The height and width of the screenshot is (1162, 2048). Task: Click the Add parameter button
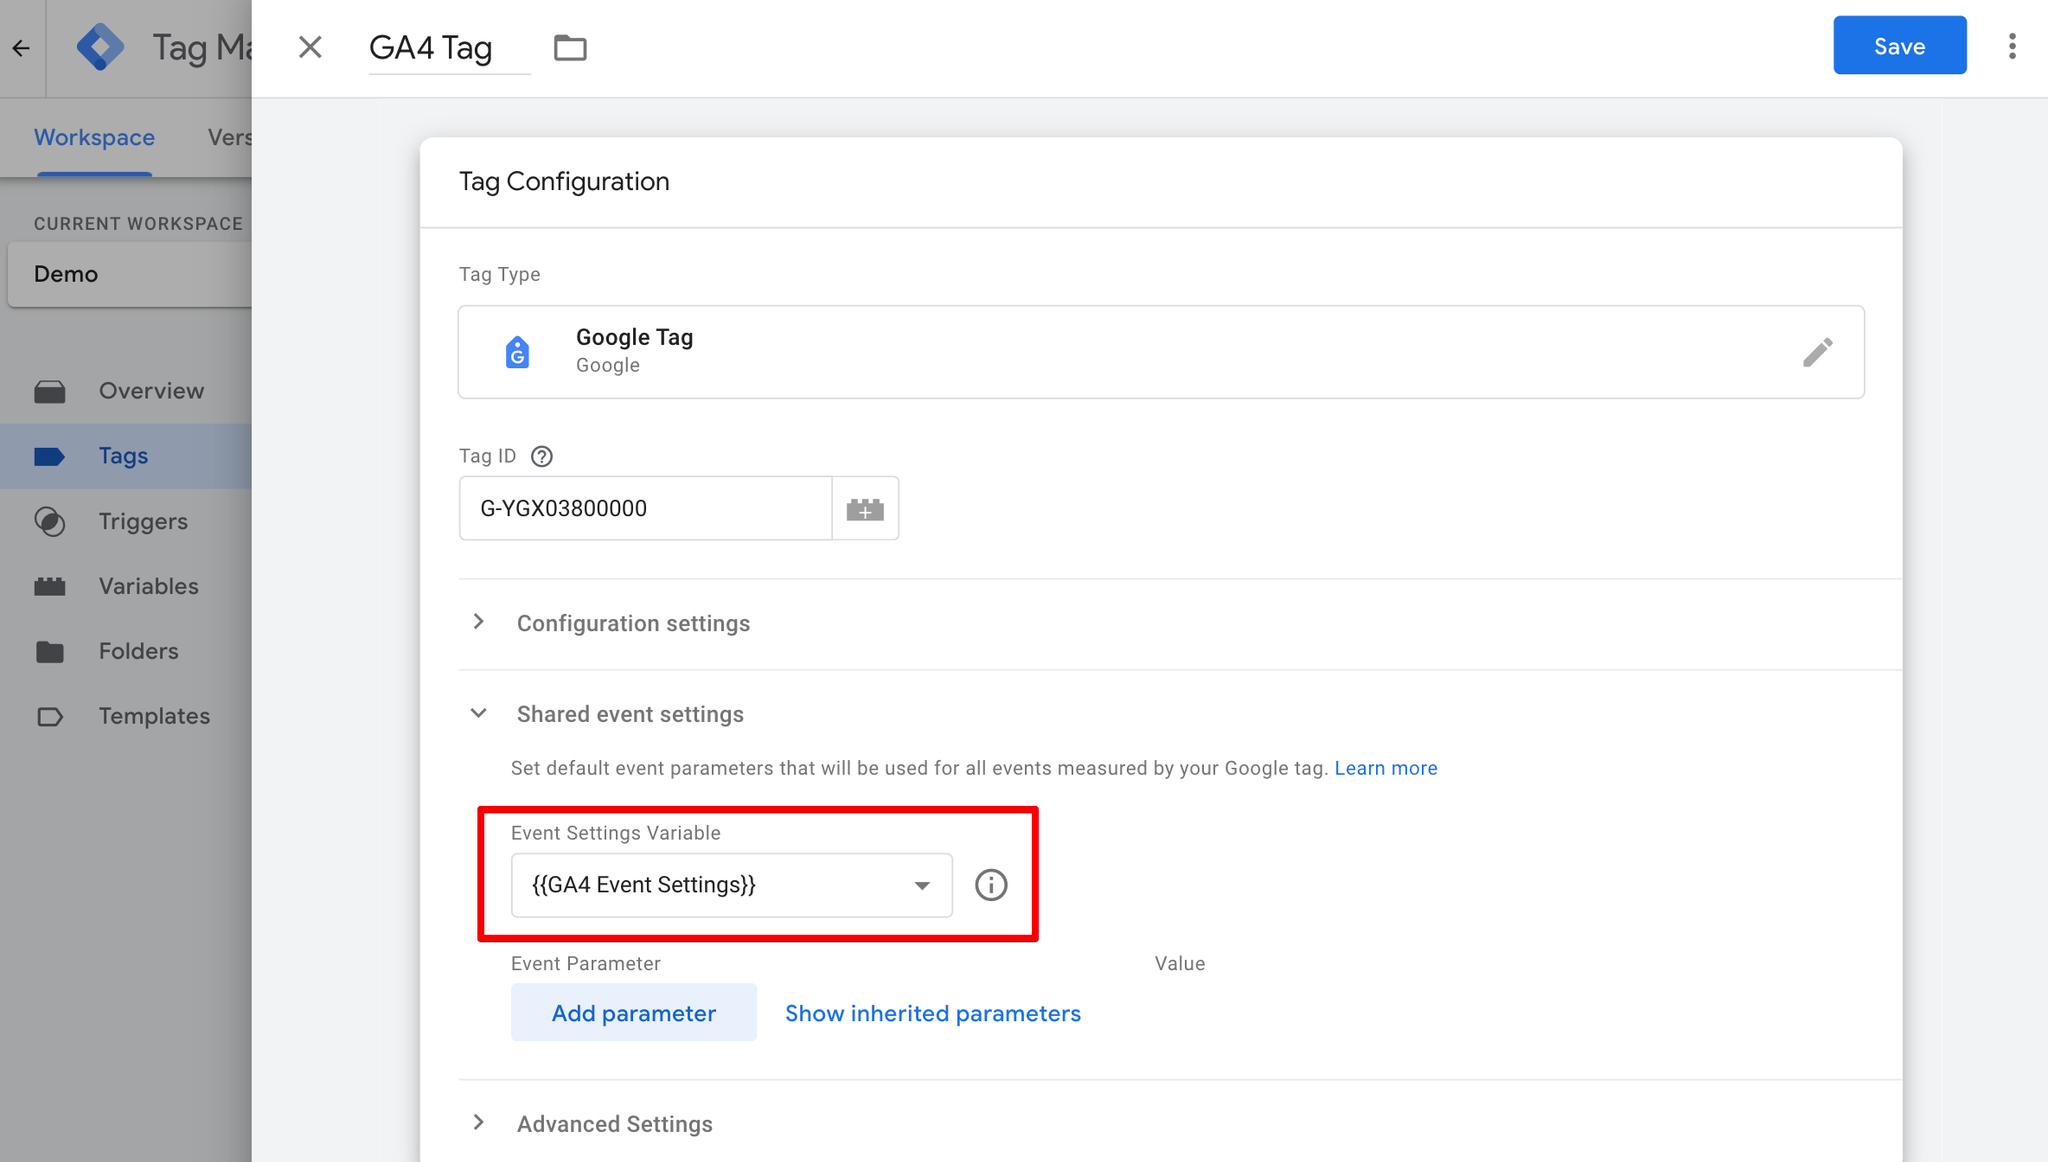pyautogui.click(x=633, y=1013)
